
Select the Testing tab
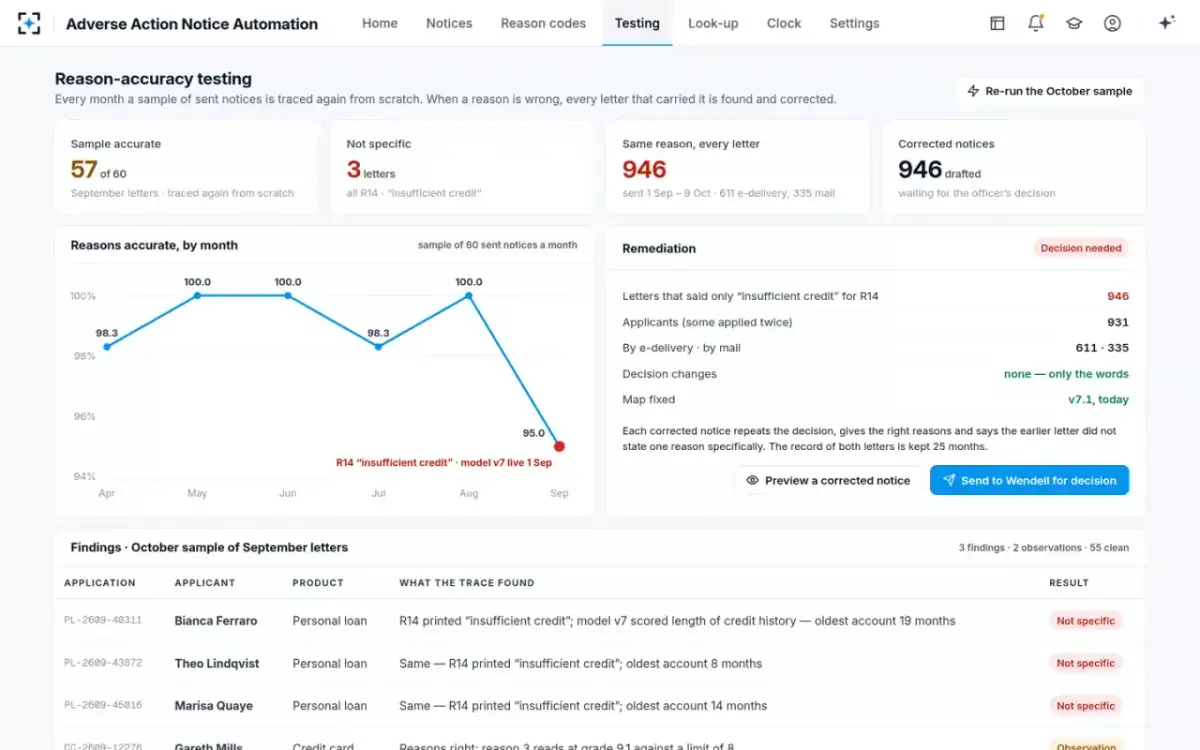pyautogui.click(x=637, y=23)
